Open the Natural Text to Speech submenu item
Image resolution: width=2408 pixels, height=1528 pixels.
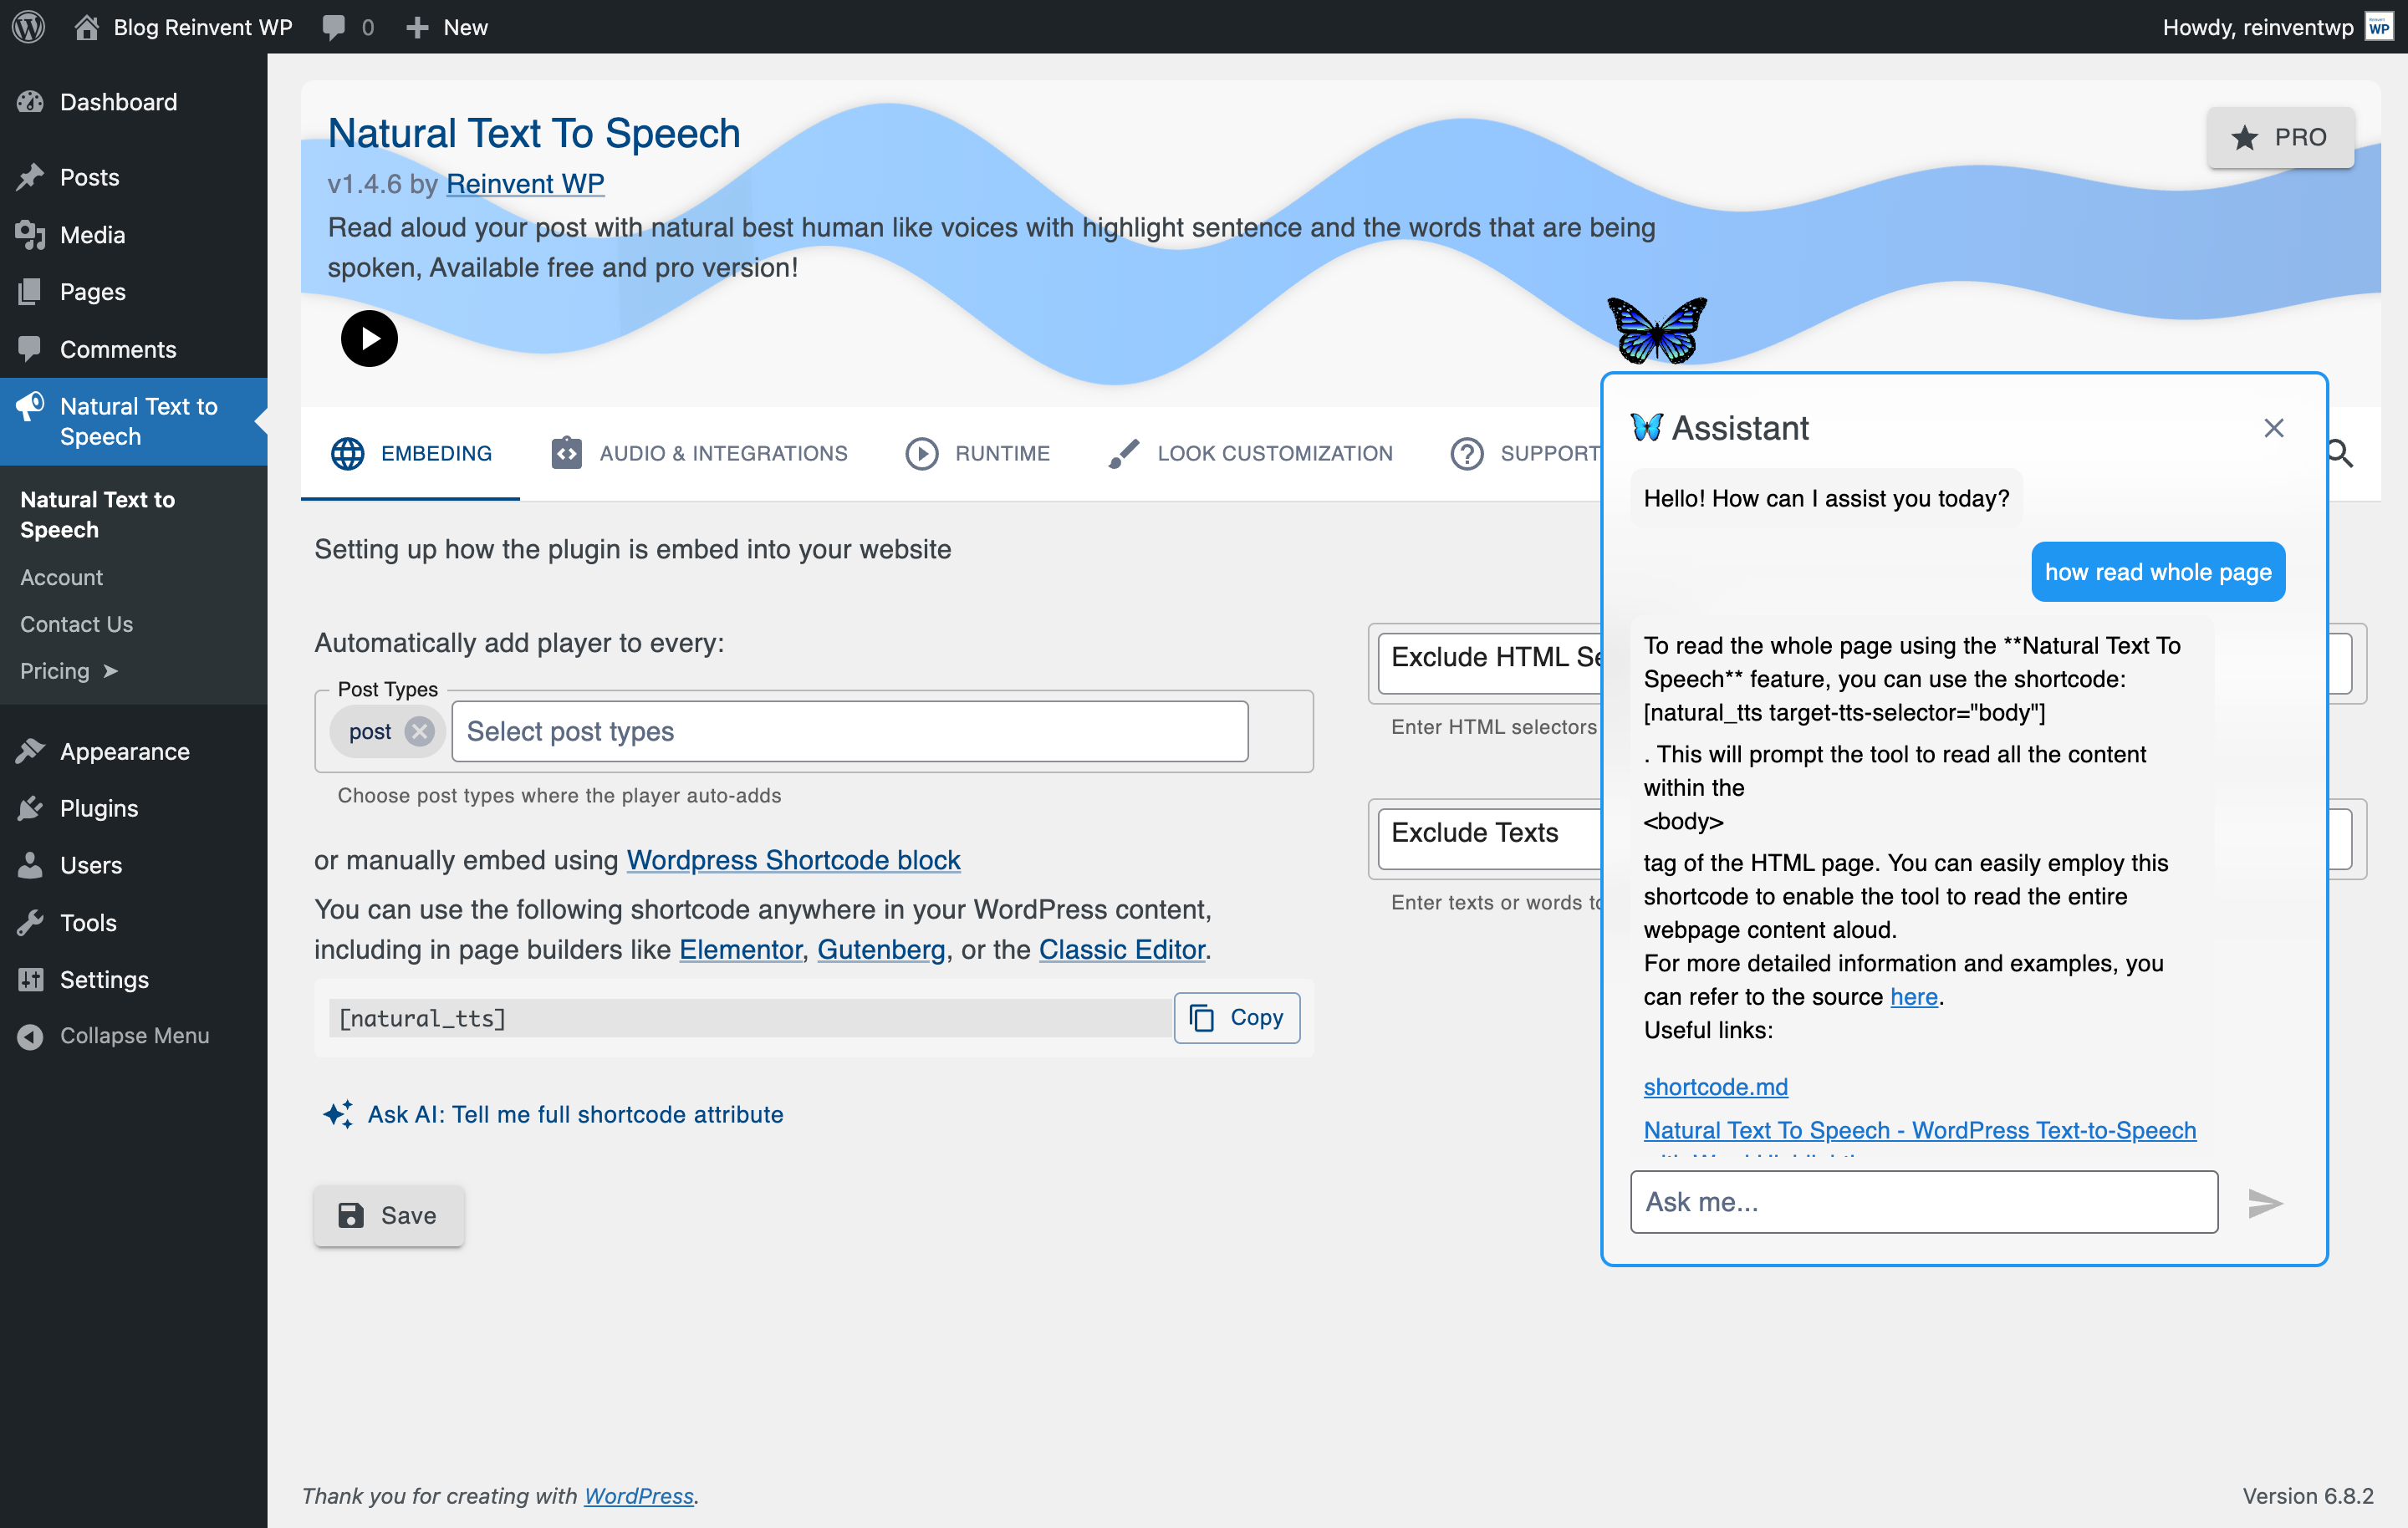[97, 515]
